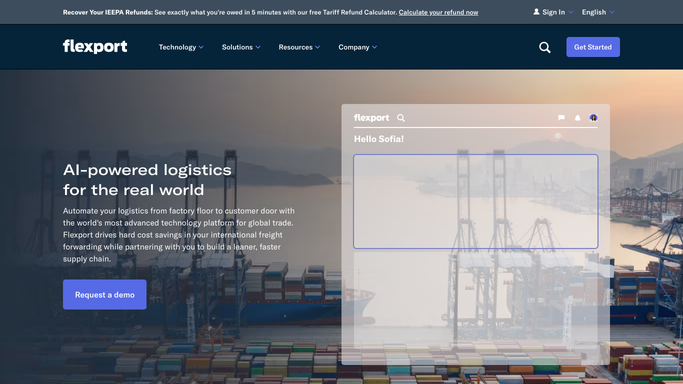Click the Get Started button

point(593,47)
